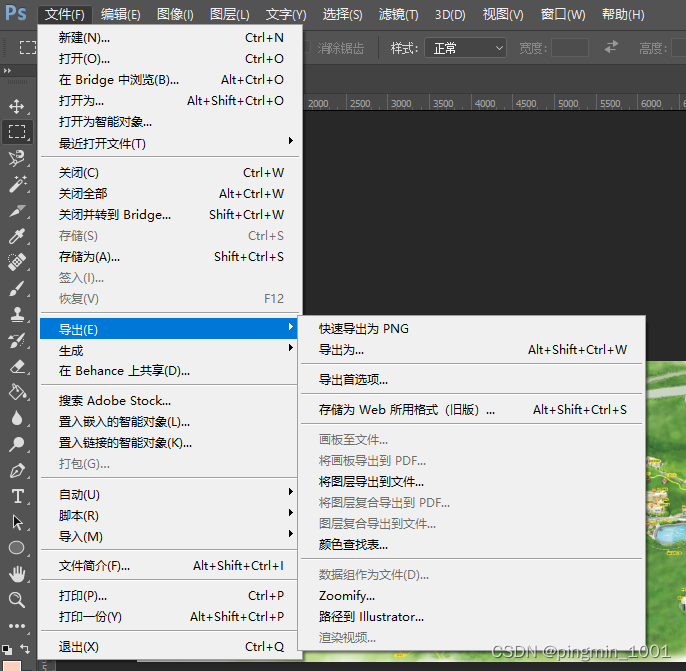
Task: Expand the 导出(E) submenu
Action: [x=168, y=329]
